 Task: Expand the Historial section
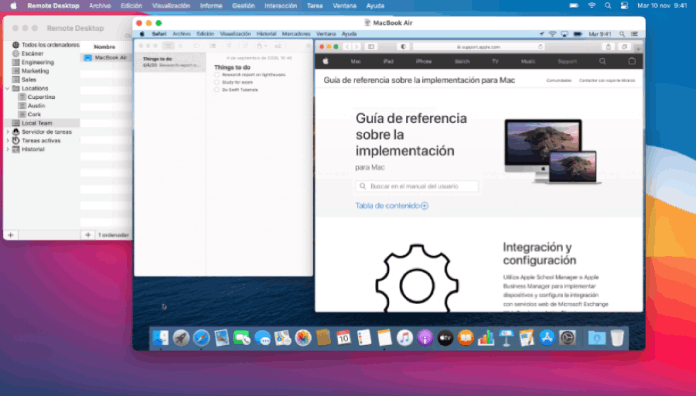coord(8,149)
